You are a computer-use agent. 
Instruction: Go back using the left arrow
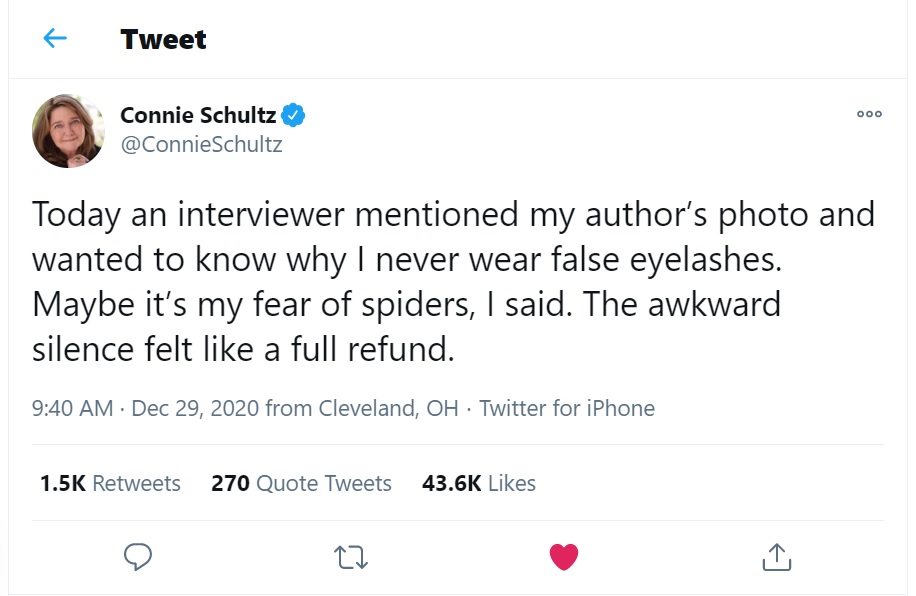click(x=55, y=39)
